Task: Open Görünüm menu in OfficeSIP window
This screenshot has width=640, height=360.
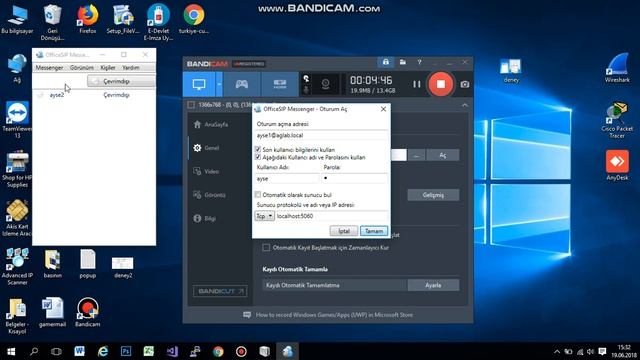Action: 82,67
